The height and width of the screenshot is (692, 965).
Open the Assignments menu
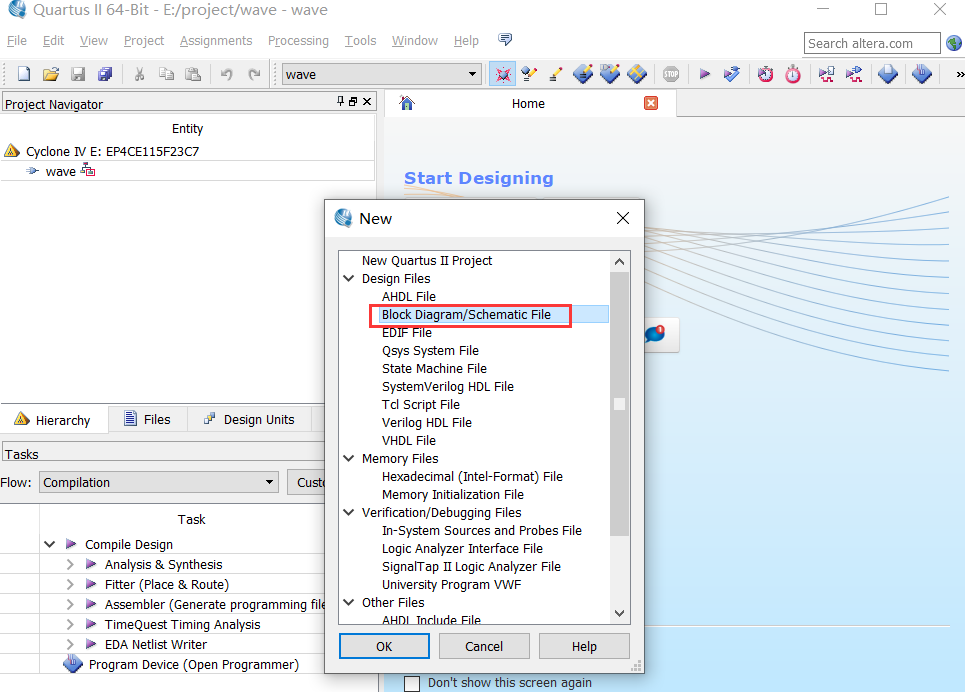[x=216, y=41]
